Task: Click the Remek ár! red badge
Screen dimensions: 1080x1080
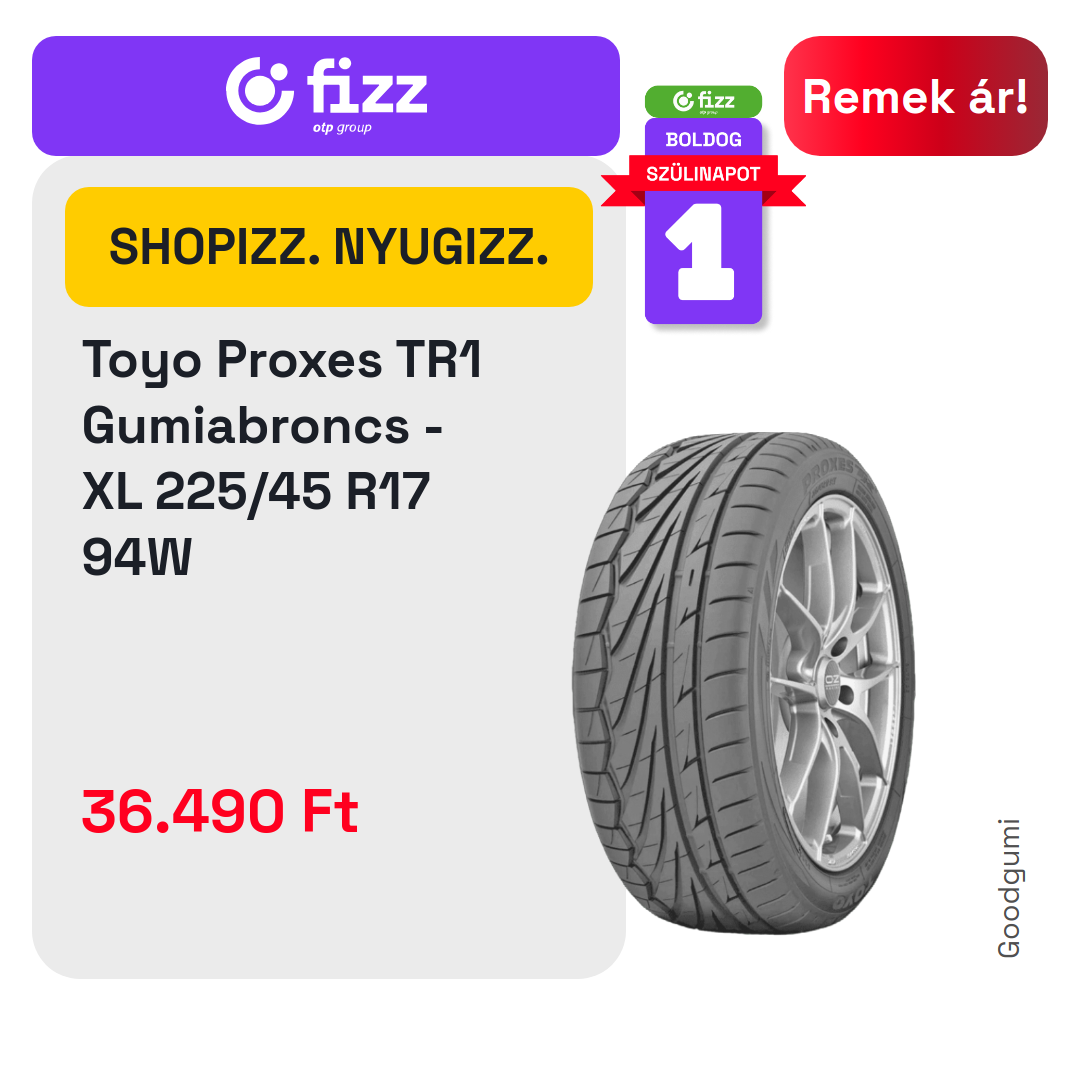Action: pyautogui.click(x=915, y=96)
